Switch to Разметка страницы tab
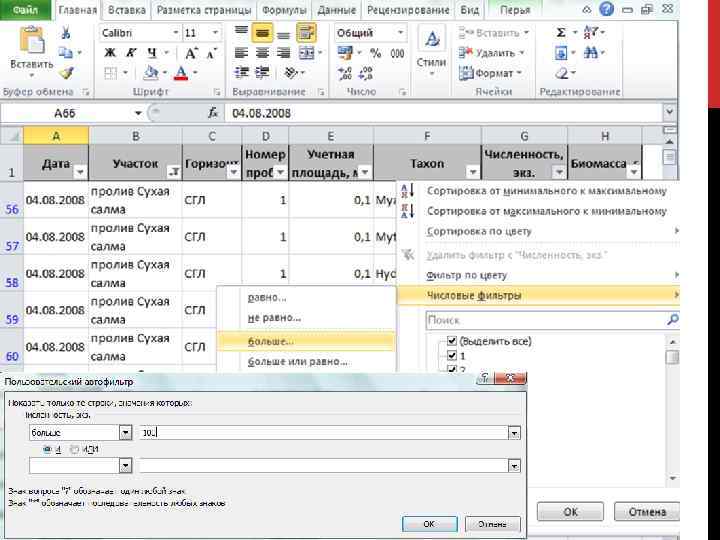The image size is (720, 540). tap(203, 10)
